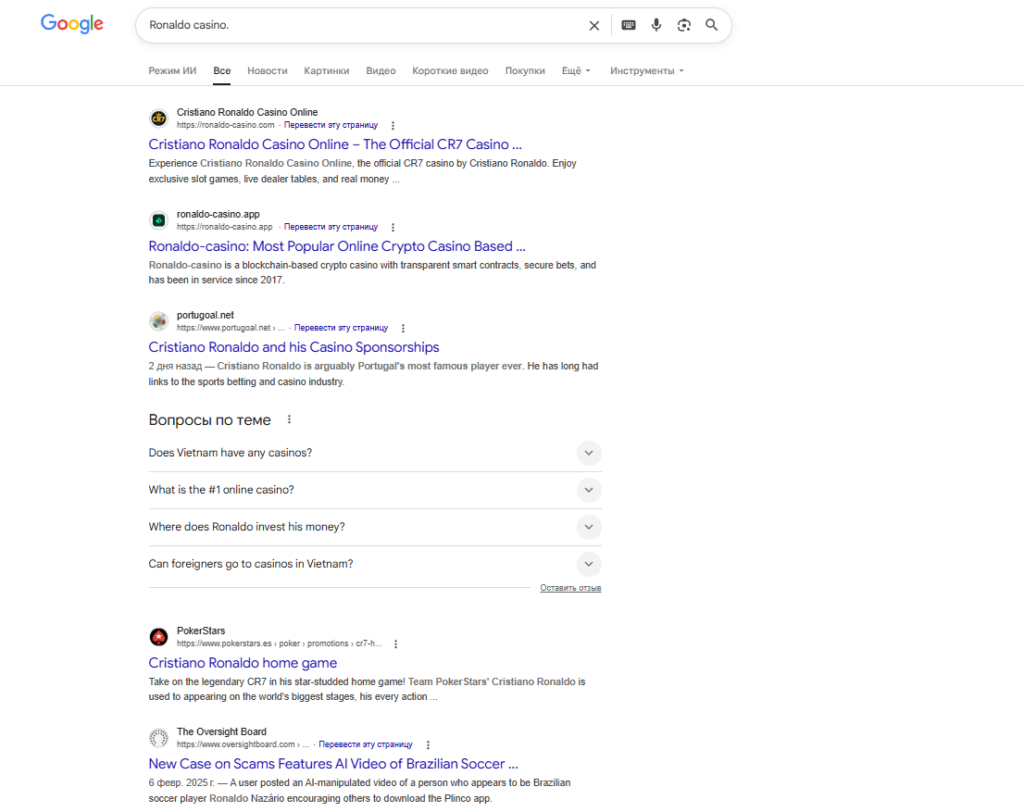Switch to Видео tab
This screenshot has width=1024, height=812.
point(381,71)
